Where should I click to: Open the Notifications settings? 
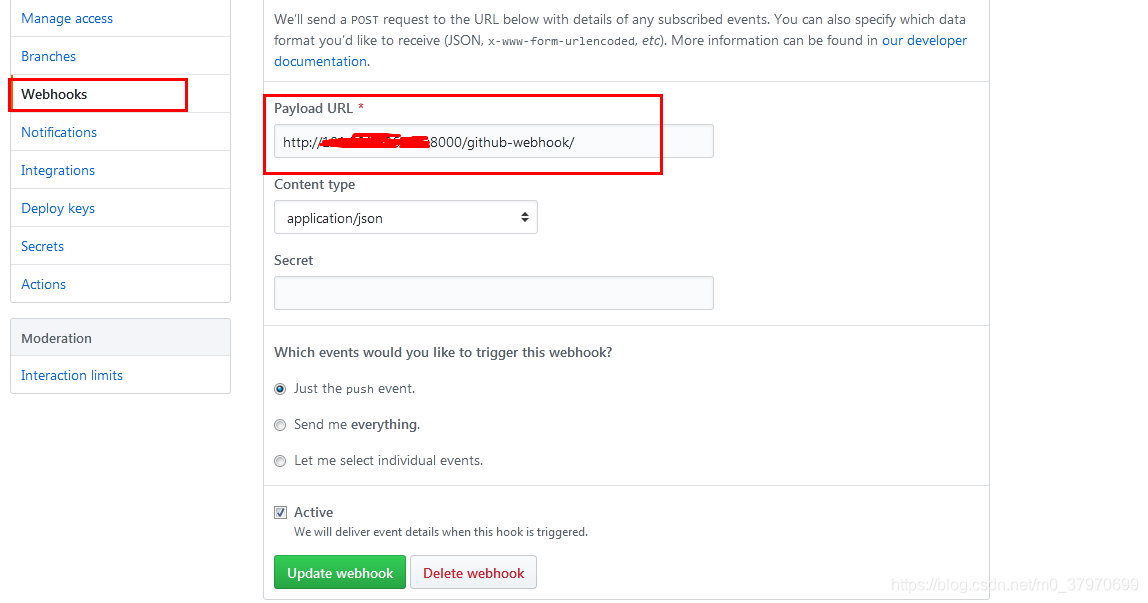pos(58,132)
